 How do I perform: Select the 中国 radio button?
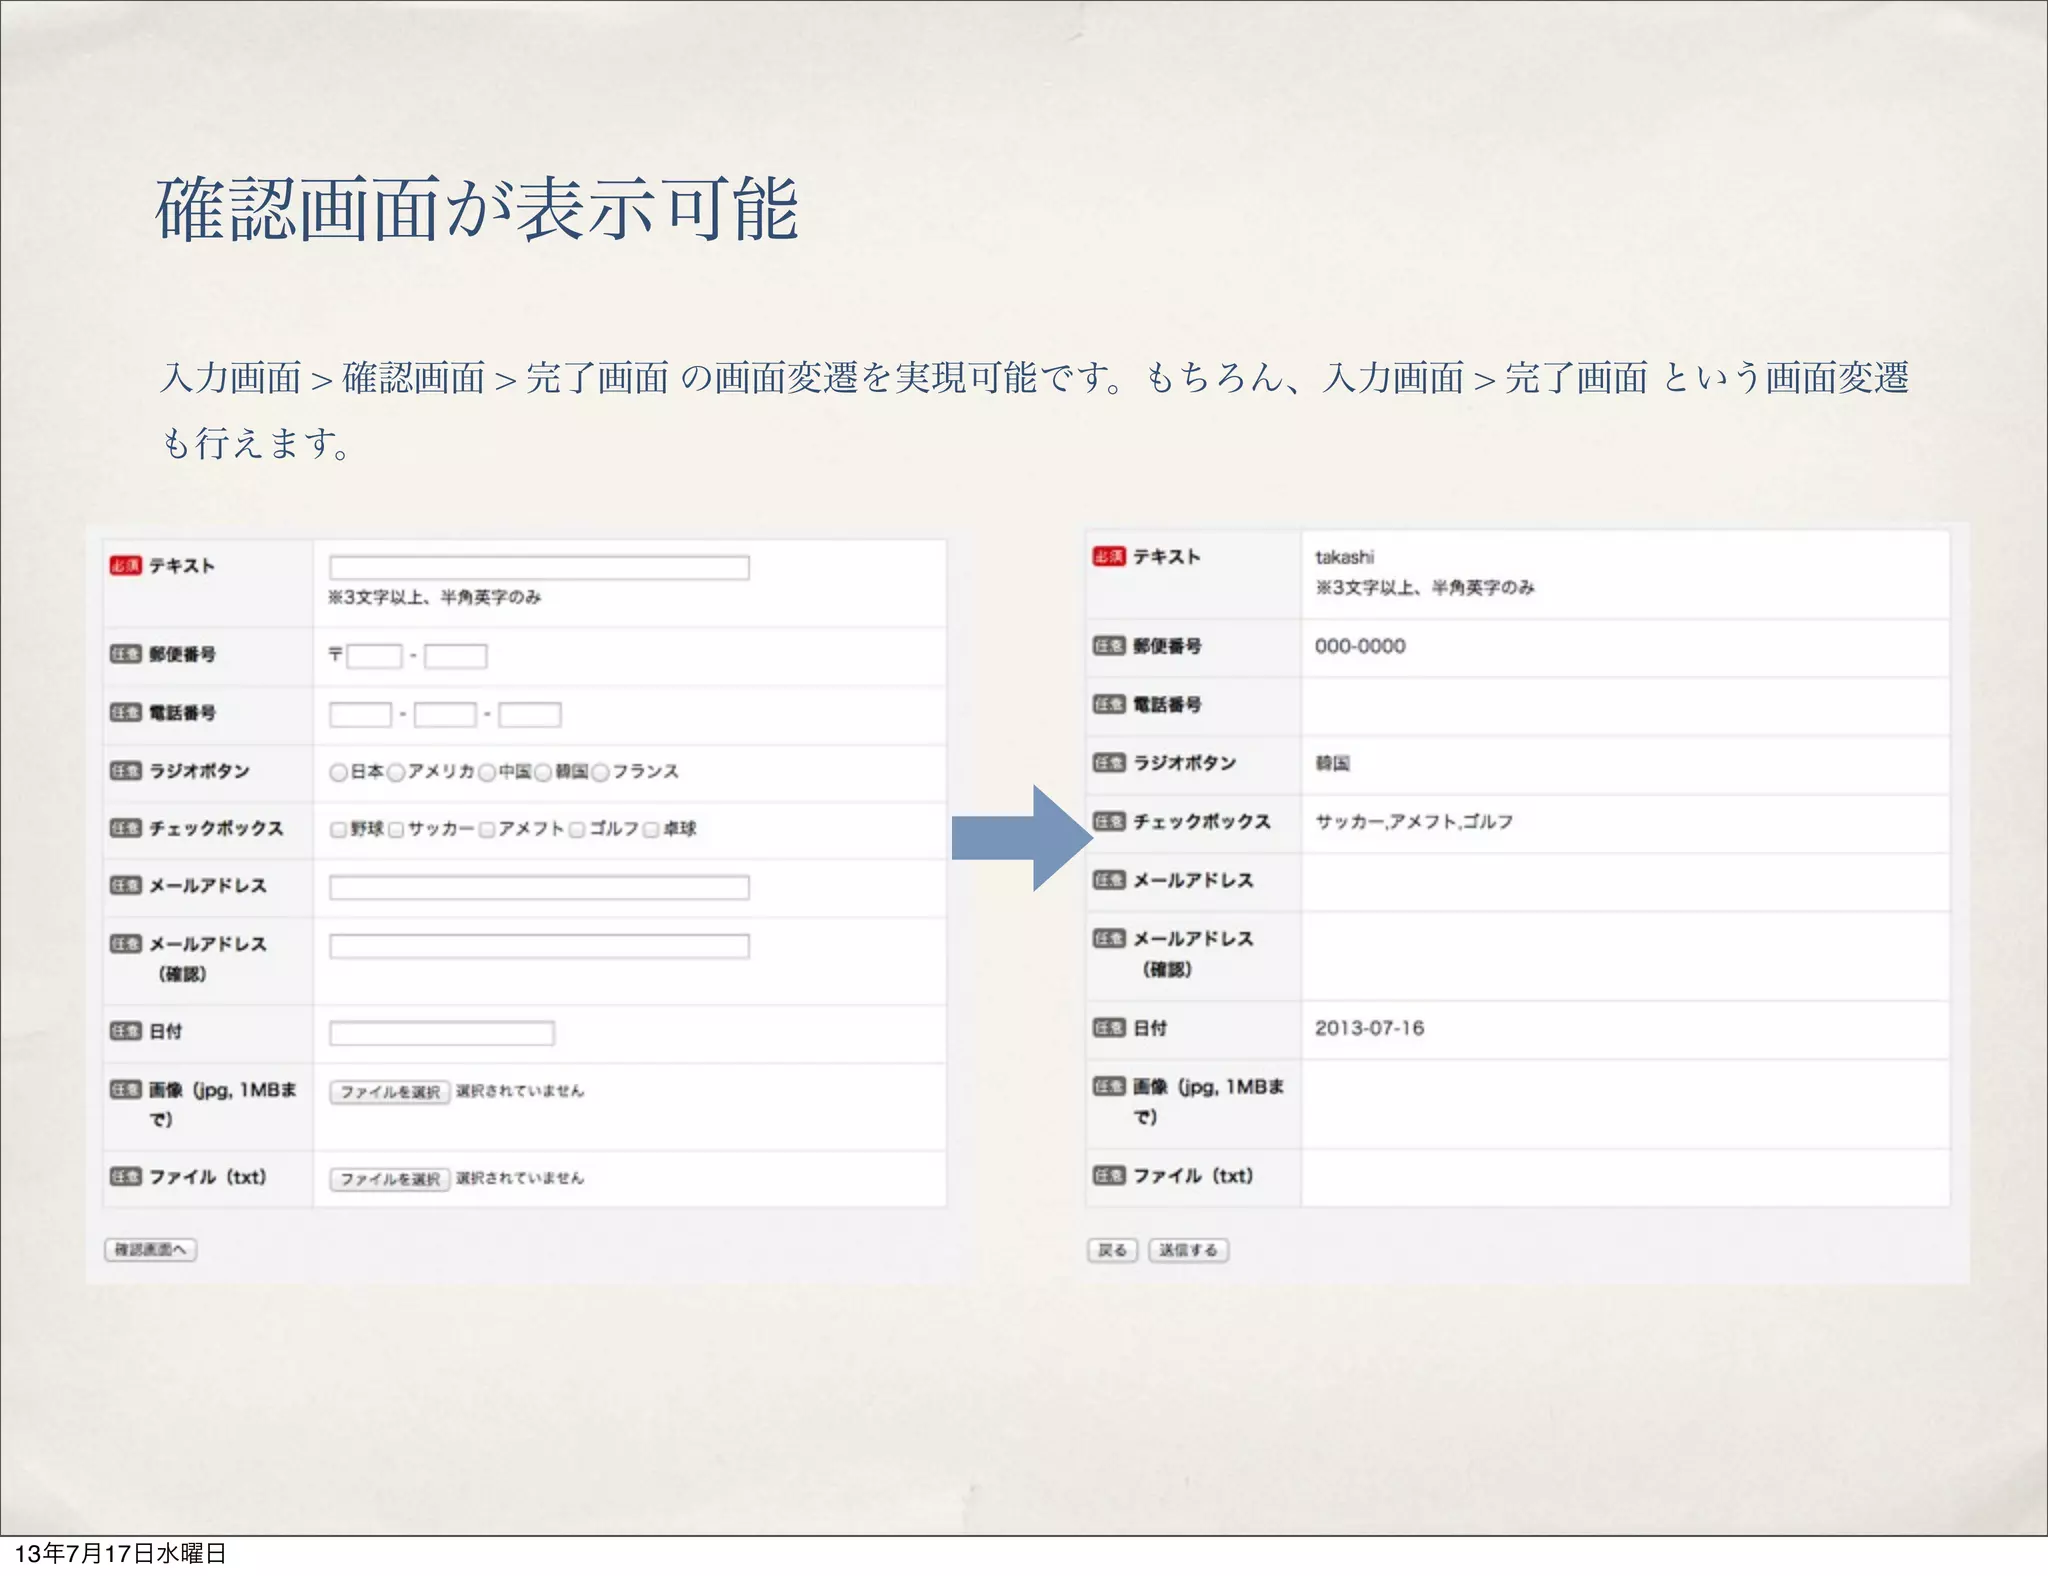tap(487, 772)
